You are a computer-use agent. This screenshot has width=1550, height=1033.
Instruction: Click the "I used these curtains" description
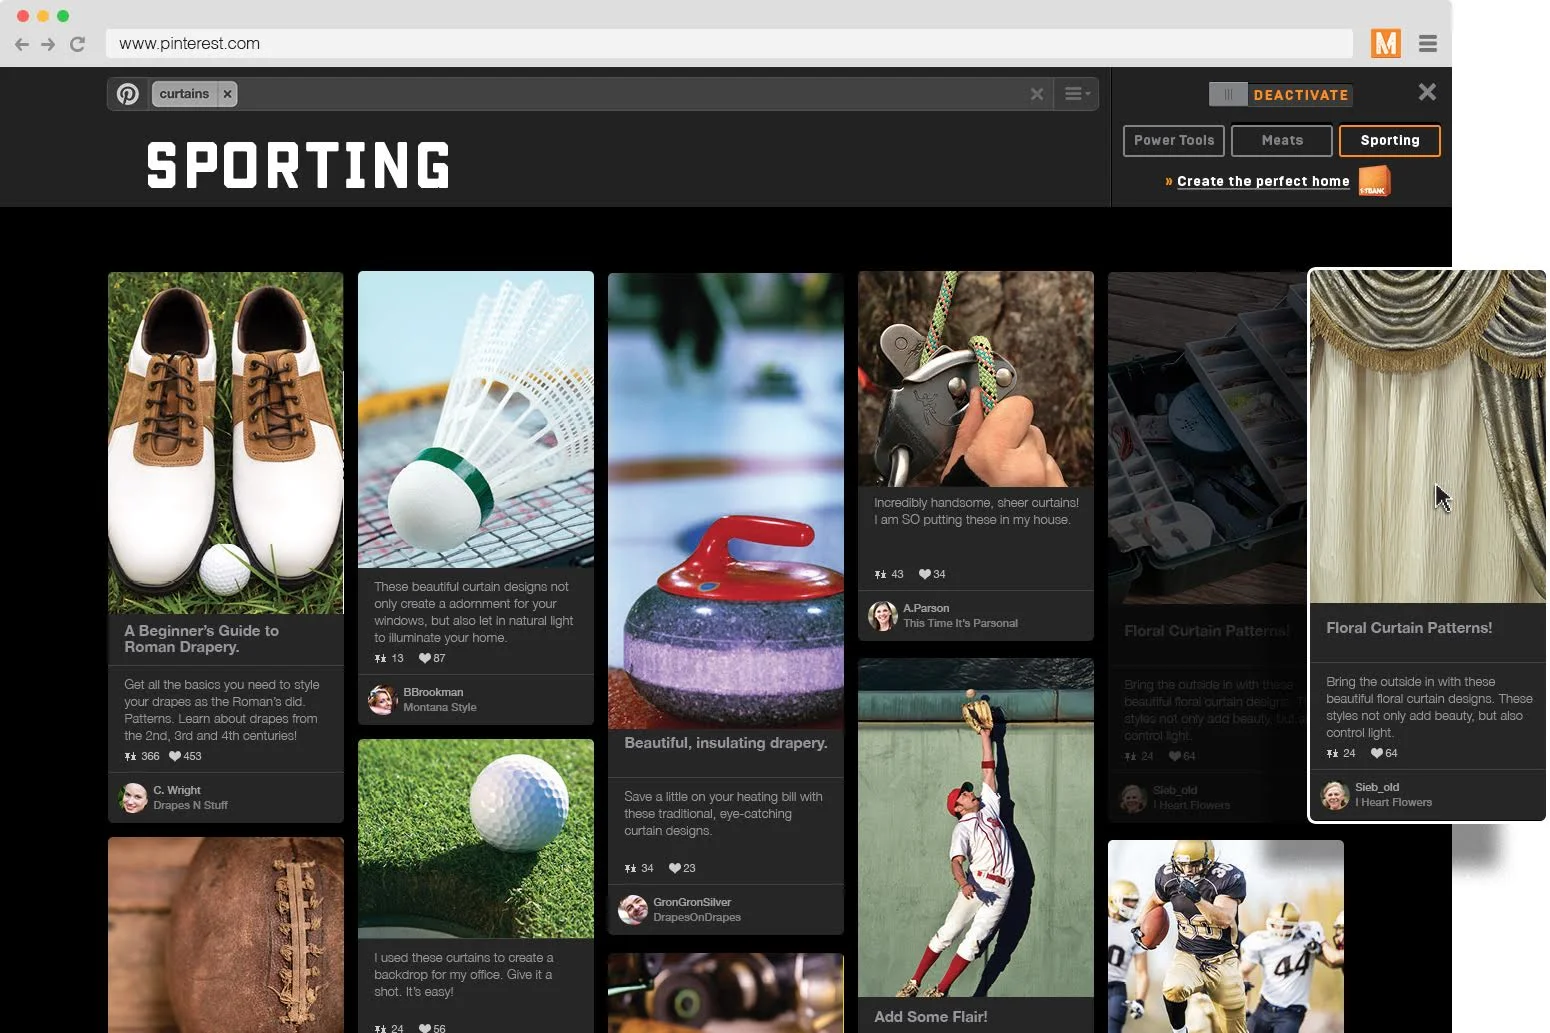tap(464, 975)
